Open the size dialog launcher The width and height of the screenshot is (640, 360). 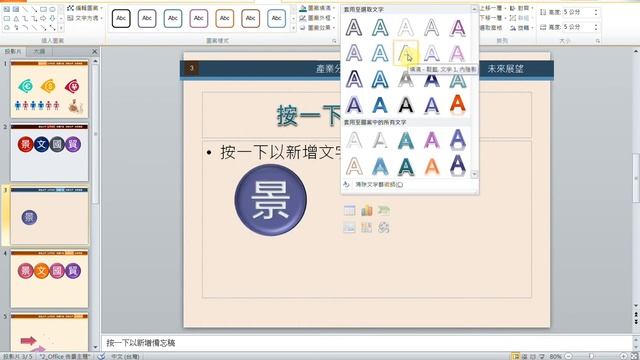click(x=598, y=41)
